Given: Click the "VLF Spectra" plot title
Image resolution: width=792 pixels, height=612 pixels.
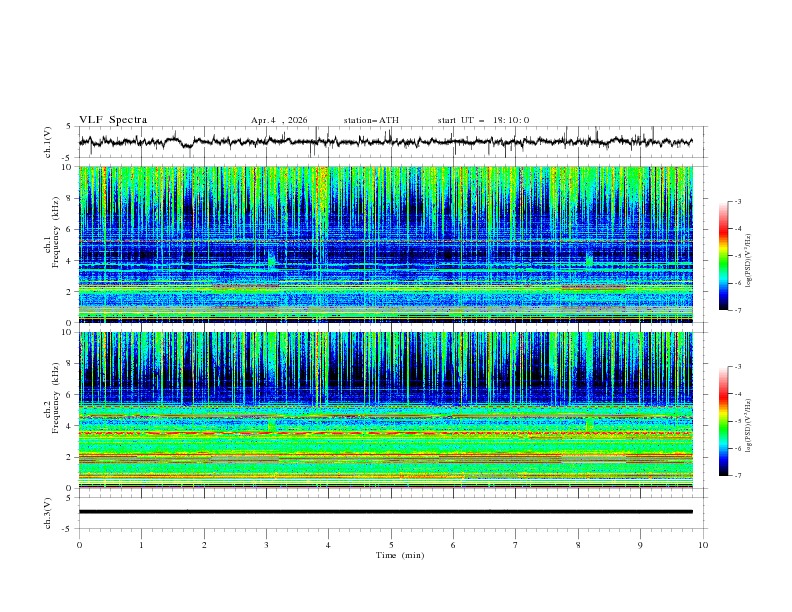Looking at the screenshot, I should click(113, 120).
